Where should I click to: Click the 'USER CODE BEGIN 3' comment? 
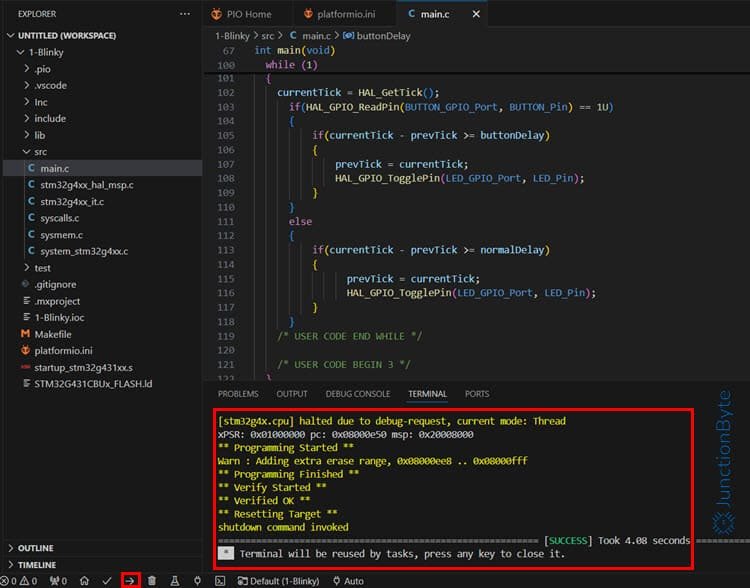pyautogui.click(x=344, y=365)
